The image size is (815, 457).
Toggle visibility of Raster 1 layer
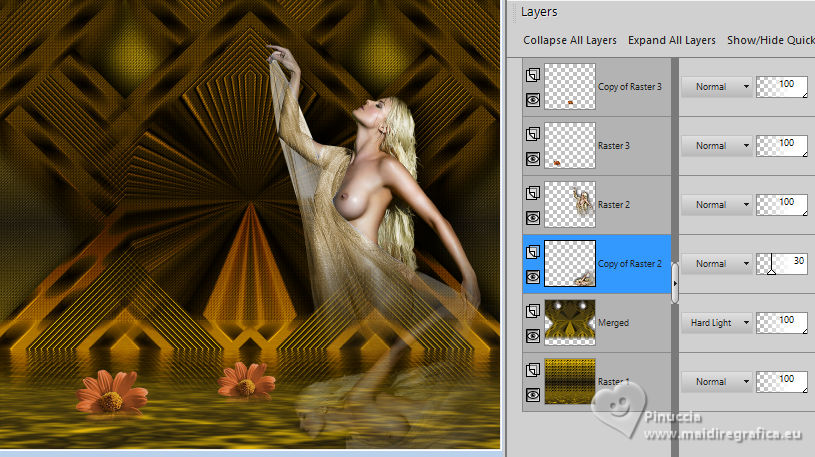click(x=533, y=395)
